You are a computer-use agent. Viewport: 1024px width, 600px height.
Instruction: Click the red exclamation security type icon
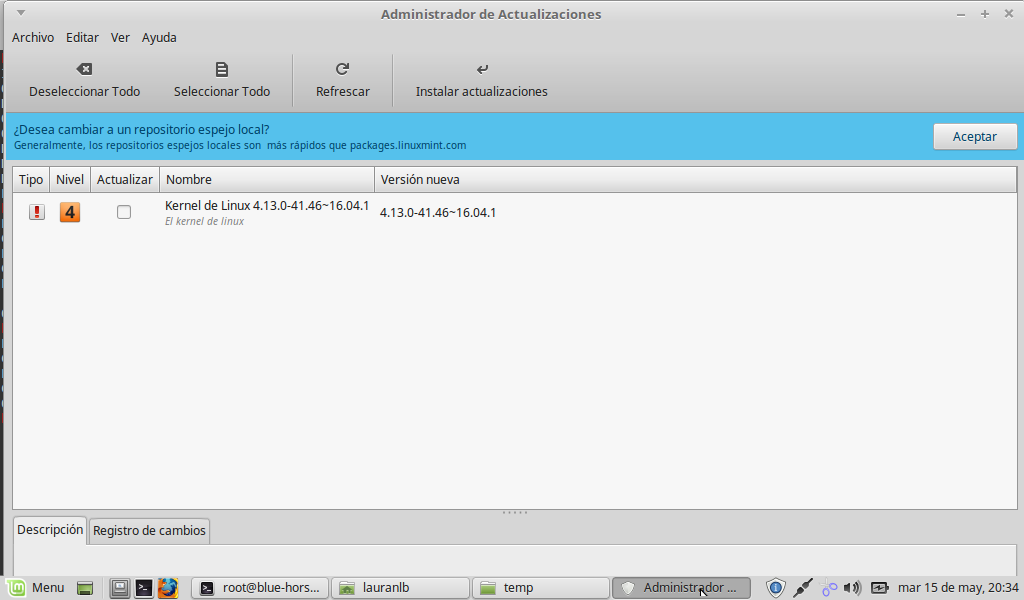coord(37,212)
